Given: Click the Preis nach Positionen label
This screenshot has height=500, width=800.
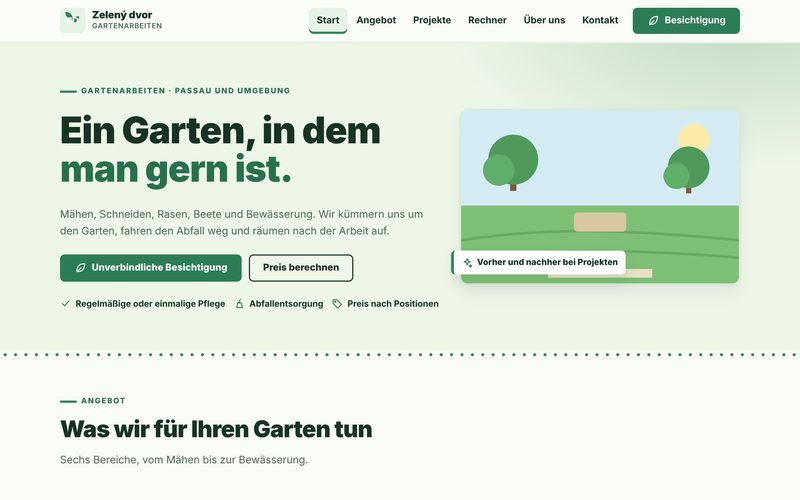Looking at the screenshot, I should coord(393,304).
